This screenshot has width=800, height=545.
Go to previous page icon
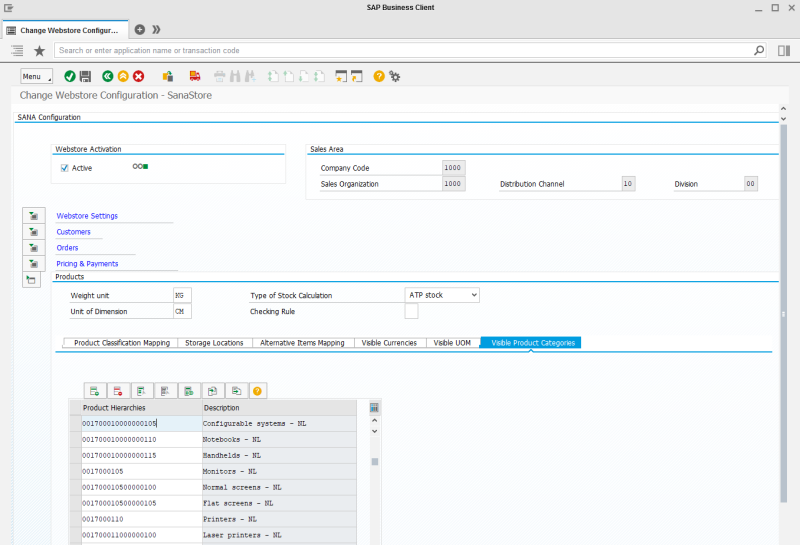(x=289, y=77)
